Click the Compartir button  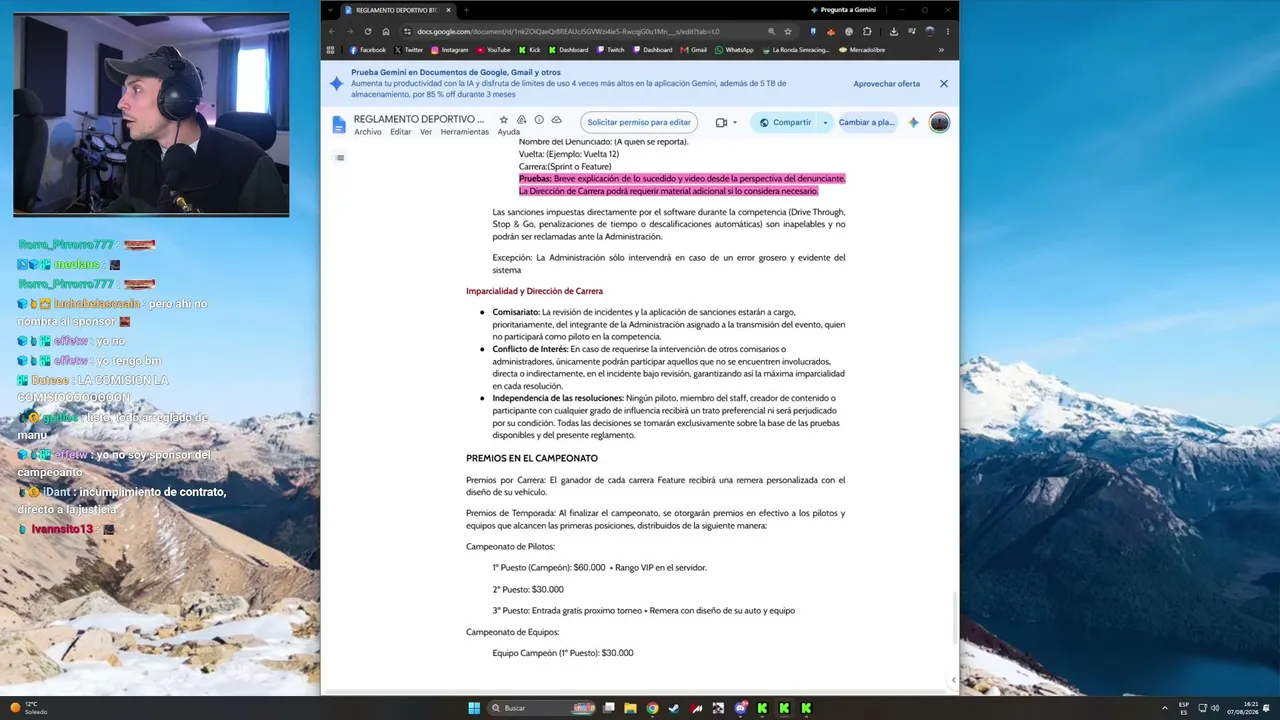point(785,122)
